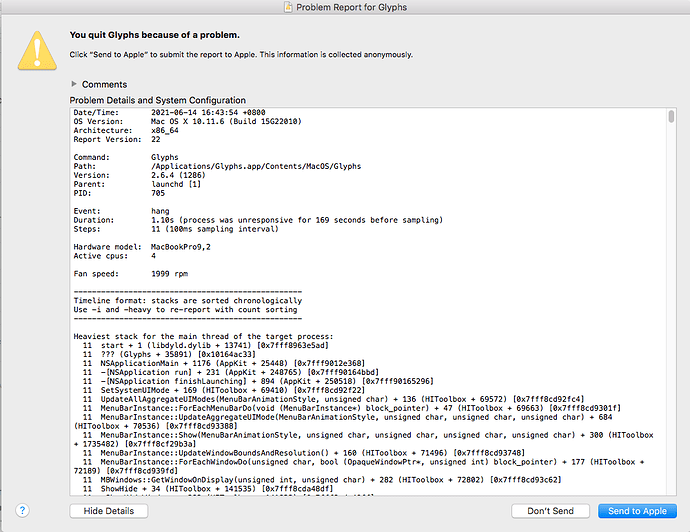Click the MenuBarInstance::UpdateAggregateUIMode stack line
Image resolution: width=690 pixels, height=532 pixels.
(343, 422)
